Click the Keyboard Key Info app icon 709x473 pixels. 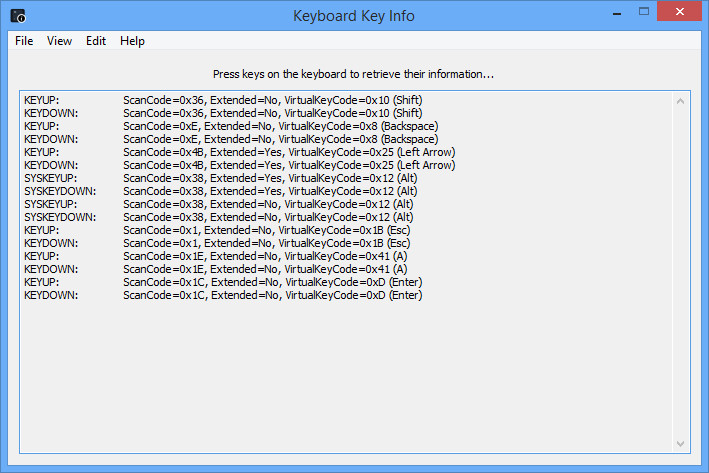click(x=18, y=16)
